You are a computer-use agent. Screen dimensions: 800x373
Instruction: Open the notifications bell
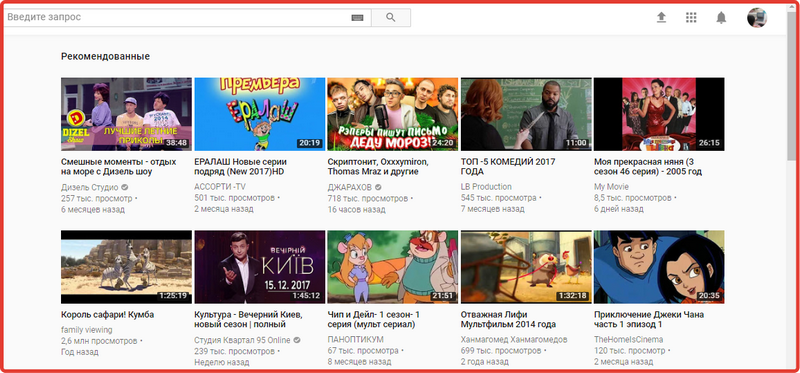tap(721, 18)
